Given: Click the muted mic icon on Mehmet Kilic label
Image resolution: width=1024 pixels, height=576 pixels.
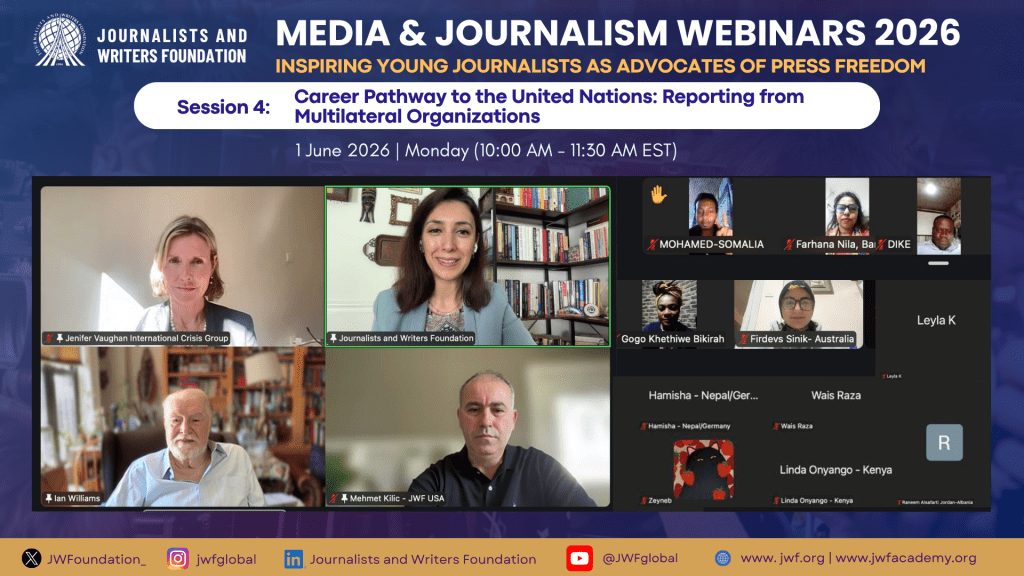Looking at the screenshot, I should (x=333, y=498).
